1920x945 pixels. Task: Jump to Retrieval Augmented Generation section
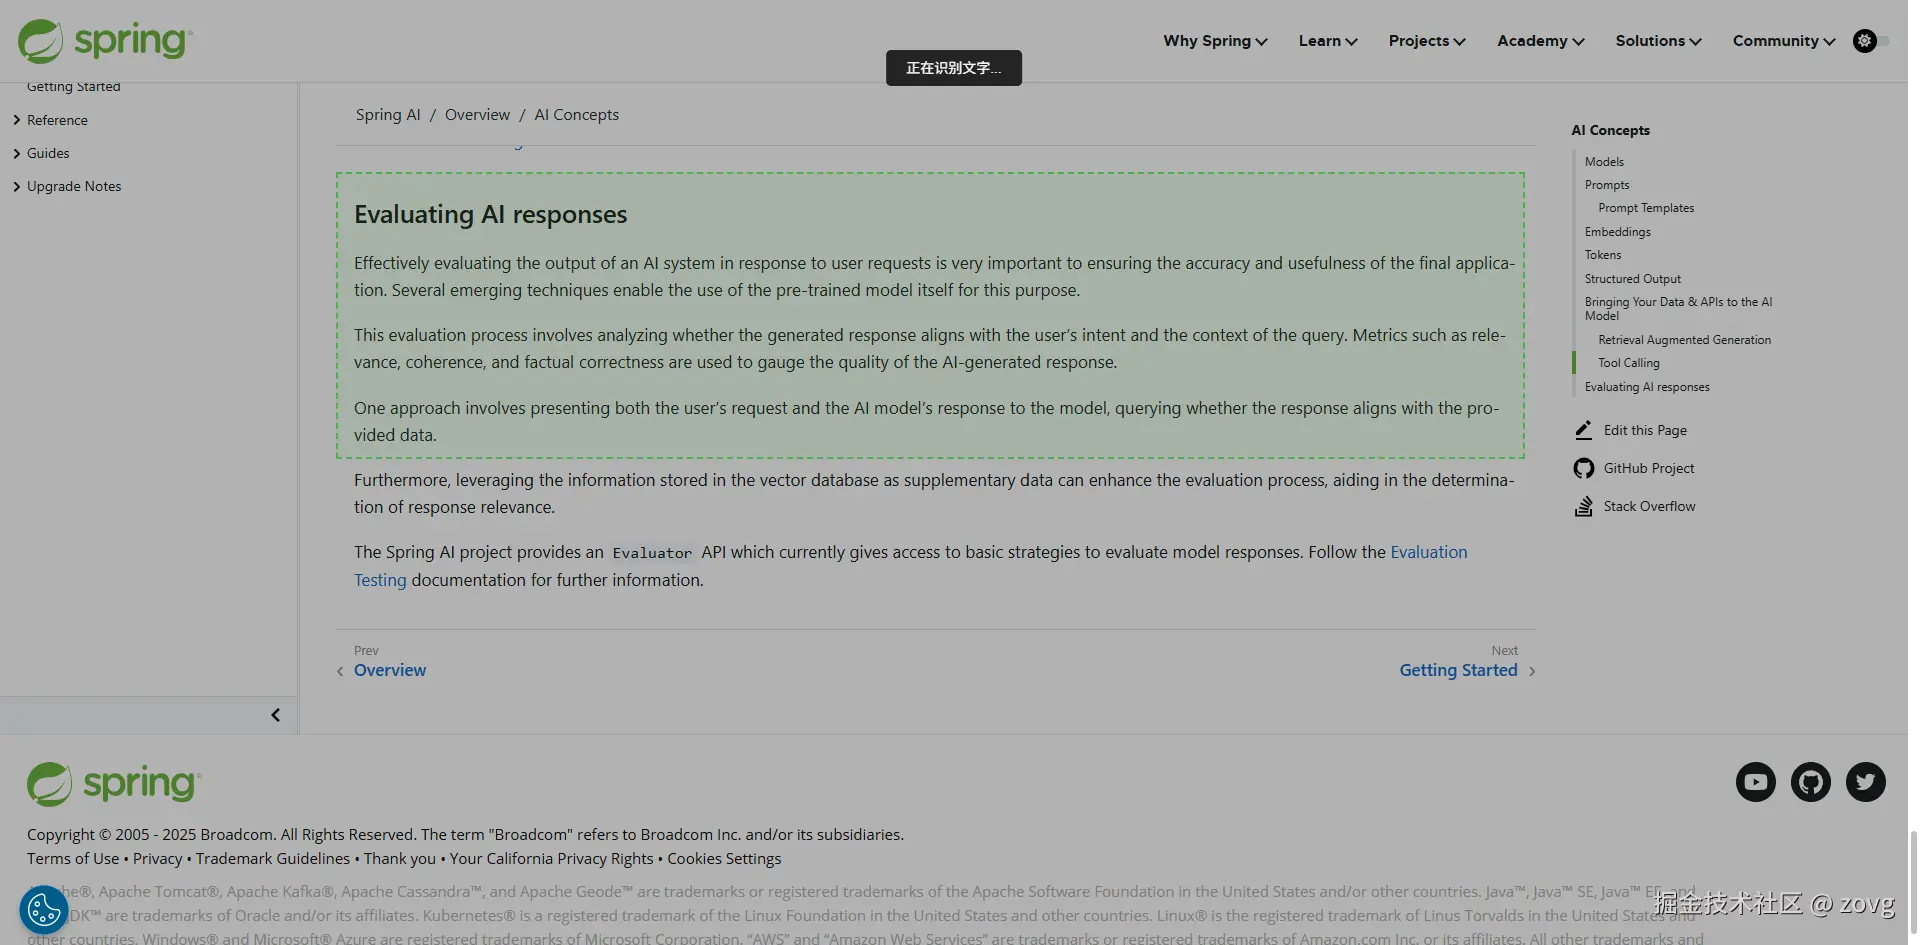1684,340
